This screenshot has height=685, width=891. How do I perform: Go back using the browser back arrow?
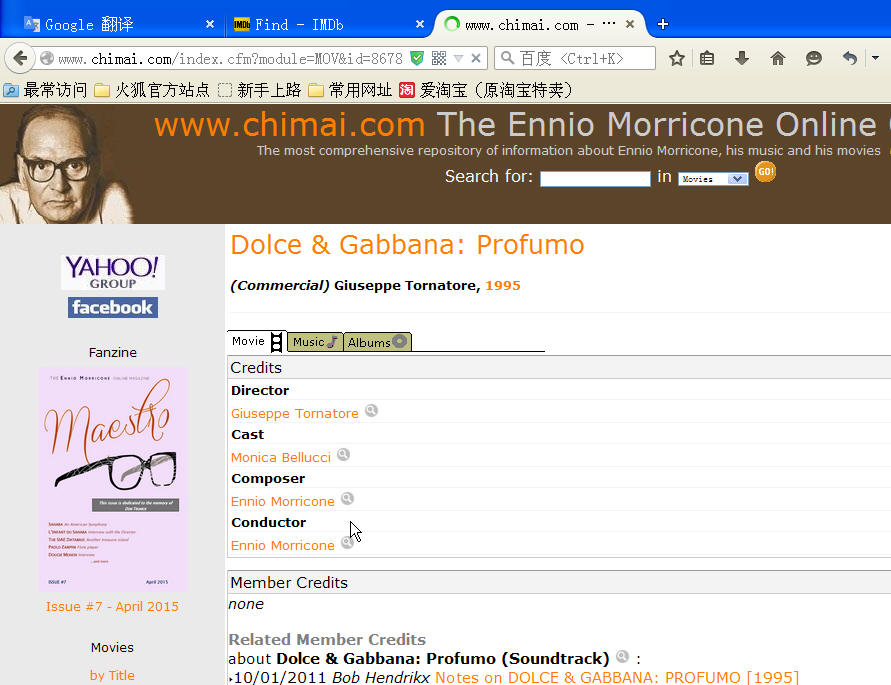click(x=20, y=58)
